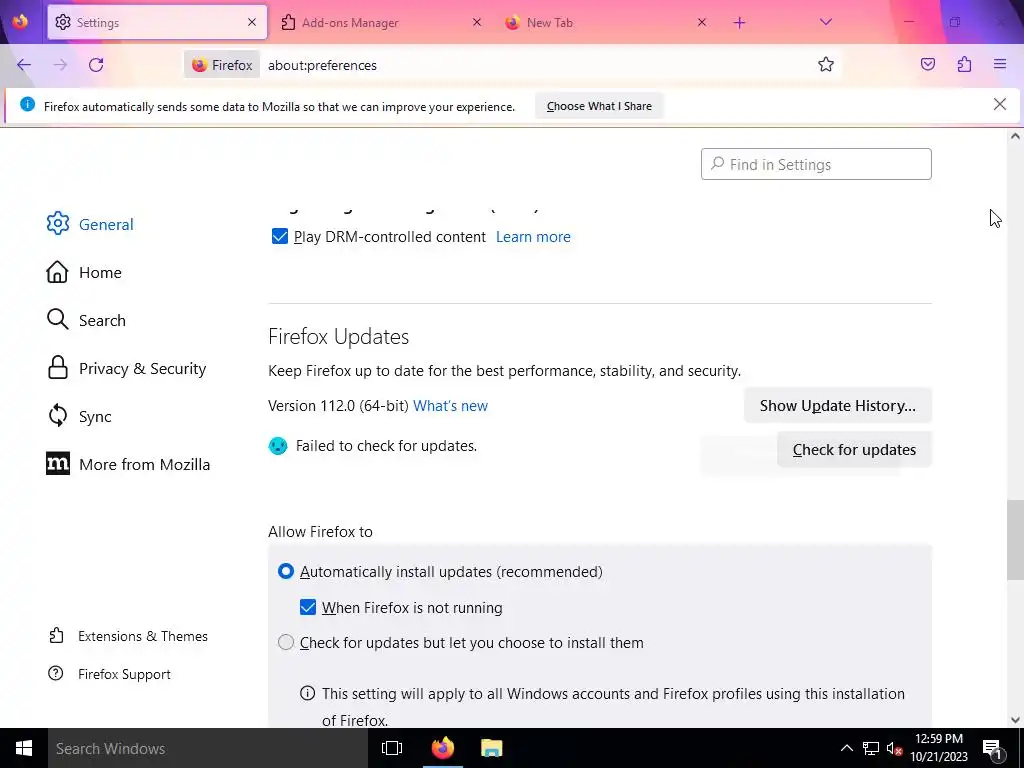Click the Firefox taskbar icon

click(443, 748)
